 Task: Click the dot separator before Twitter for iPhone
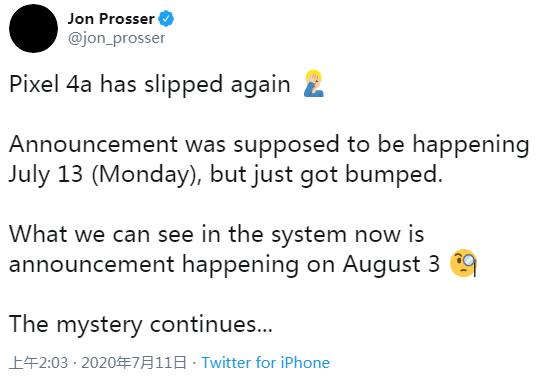pos(194,363)
